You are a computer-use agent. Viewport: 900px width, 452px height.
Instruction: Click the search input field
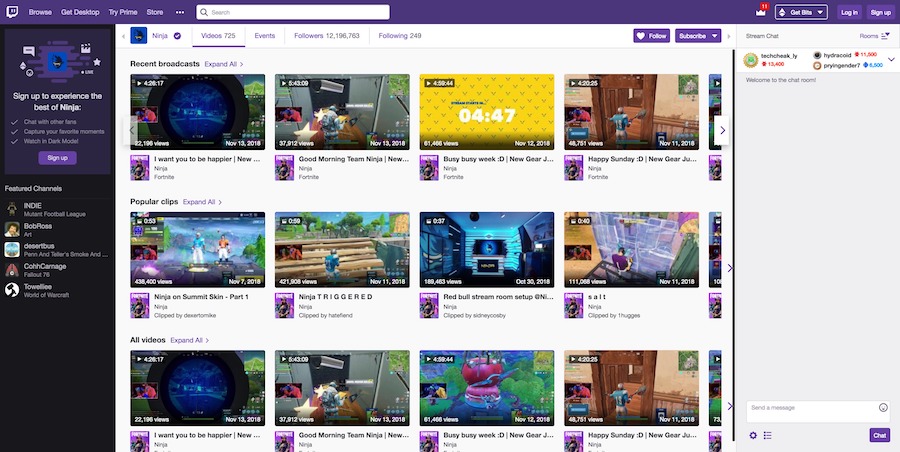tap(293, 12)
